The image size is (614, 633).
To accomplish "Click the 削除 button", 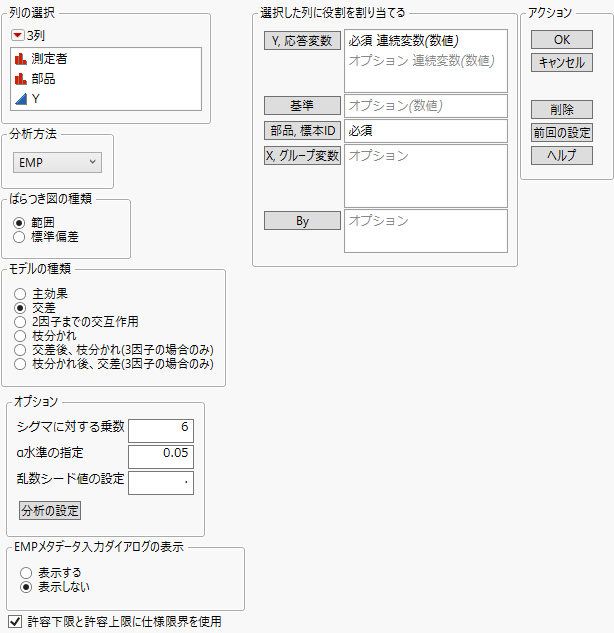I will [562, 109].
